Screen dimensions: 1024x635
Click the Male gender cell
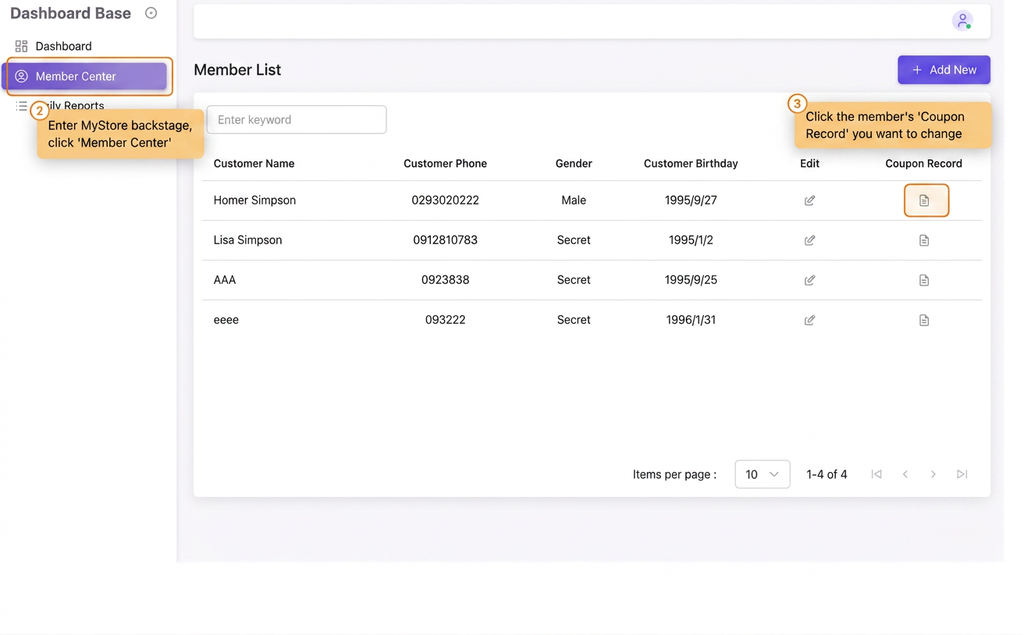pos(574,201)
